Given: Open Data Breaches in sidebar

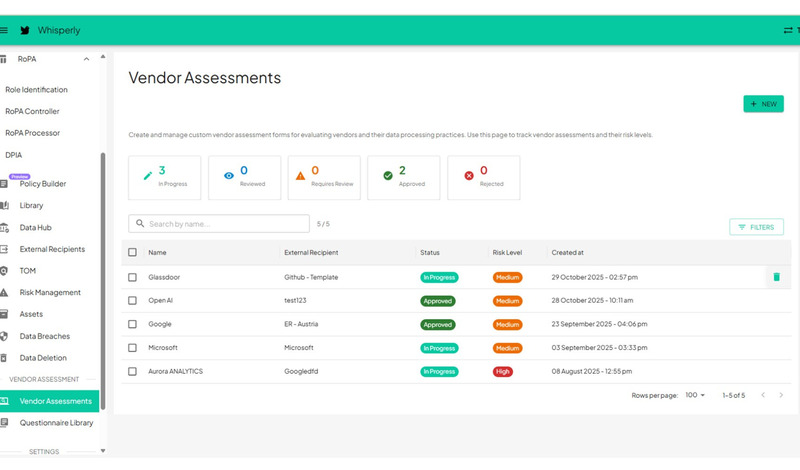Looking at the screenshot, I should tap(45, 336).
